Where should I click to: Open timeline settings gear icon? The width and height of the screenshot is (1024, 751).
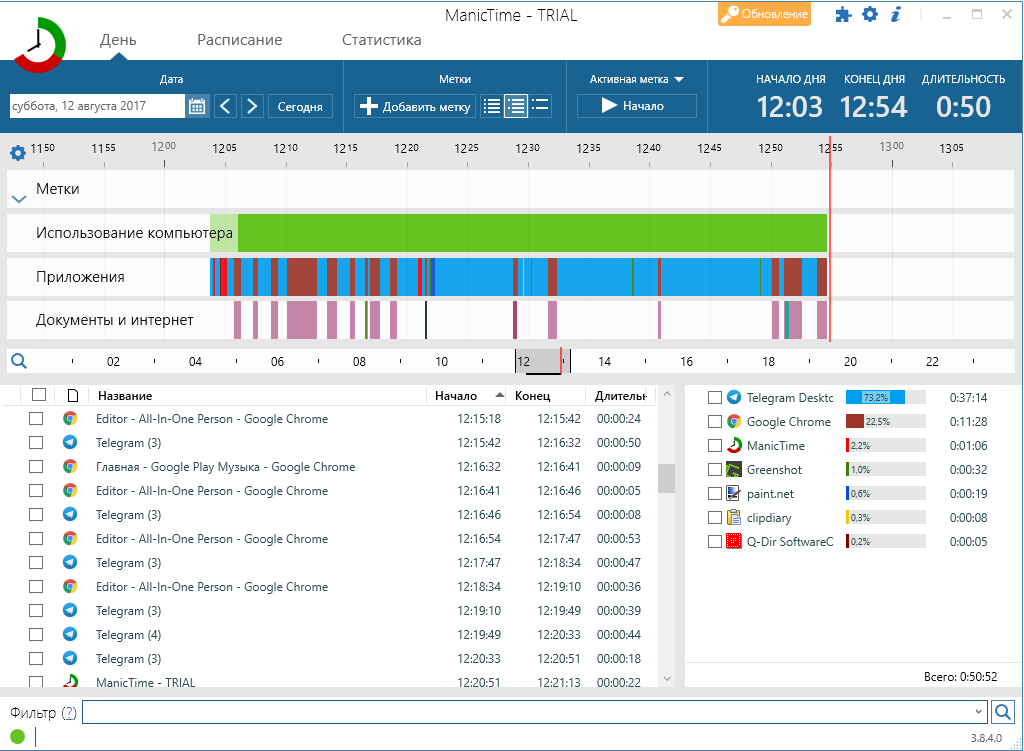18,153
